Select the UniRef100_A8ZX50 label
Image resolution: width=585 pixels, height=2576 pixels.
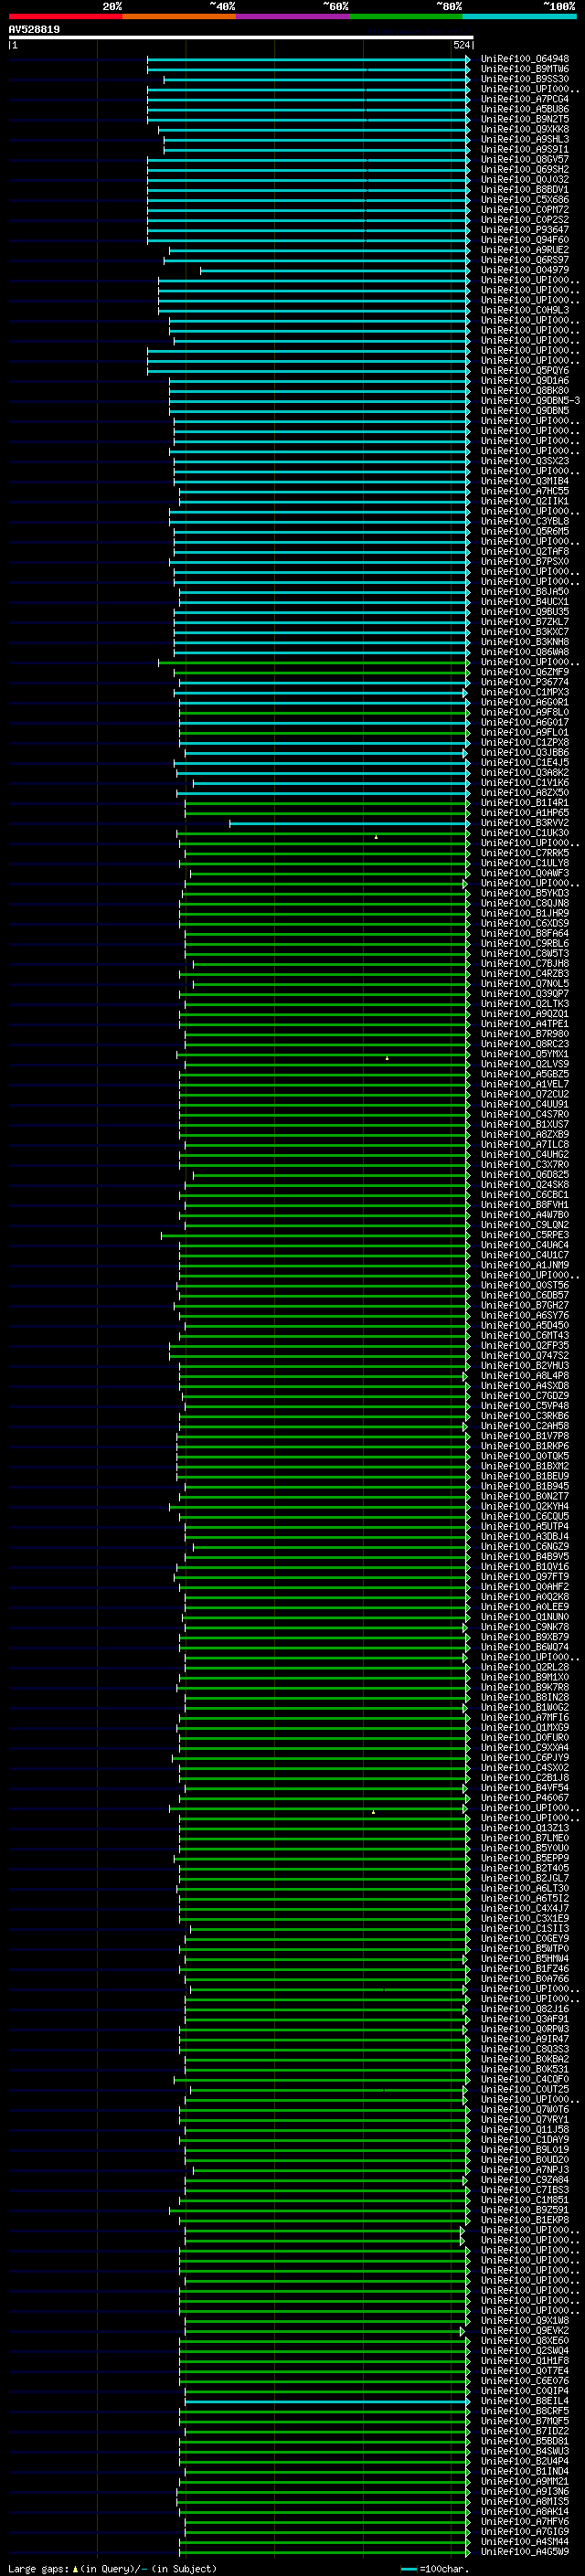[x=525, y=792]
